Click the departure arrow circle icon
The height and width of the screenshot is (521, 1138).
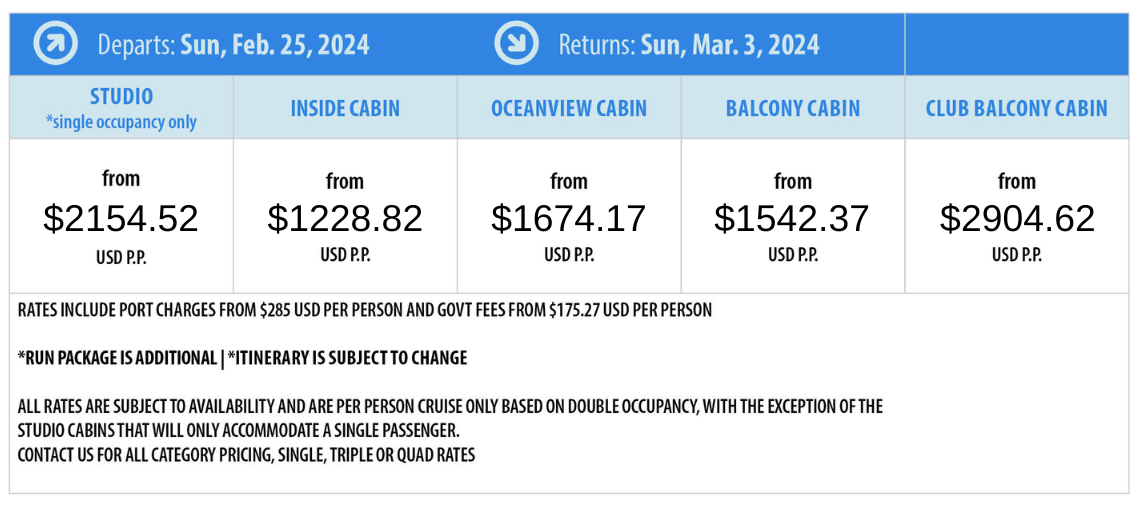55,44
